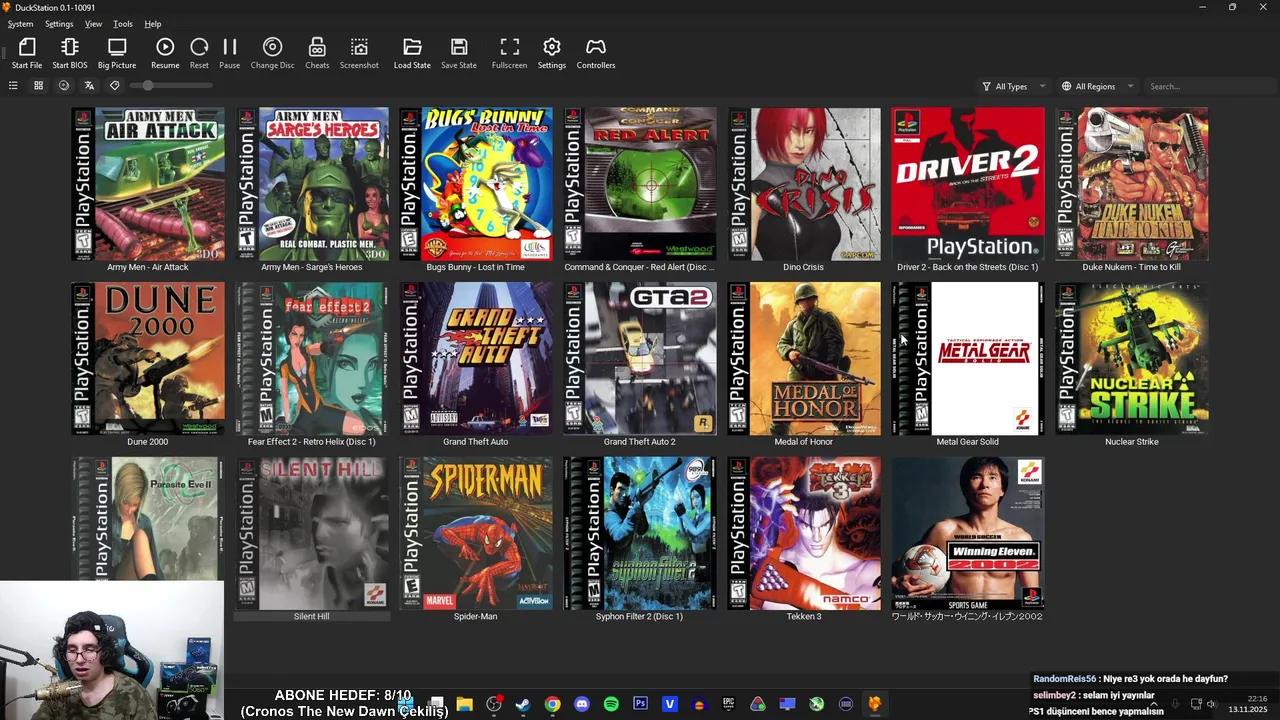Image resolution: width=1280 pixels, height=720 pixels.
Task: Select the Winning Eleven 2002 cover
Action: 968,533
